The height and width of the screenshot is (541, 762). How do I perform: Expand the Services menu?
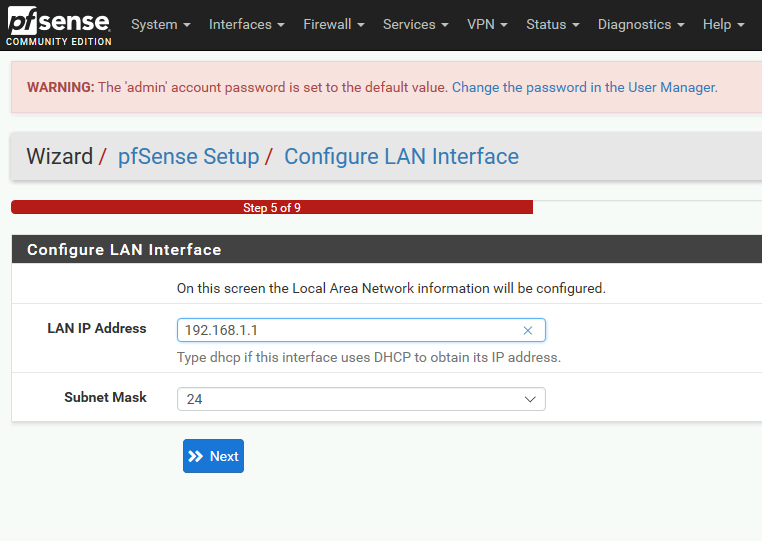coord(416,24)
